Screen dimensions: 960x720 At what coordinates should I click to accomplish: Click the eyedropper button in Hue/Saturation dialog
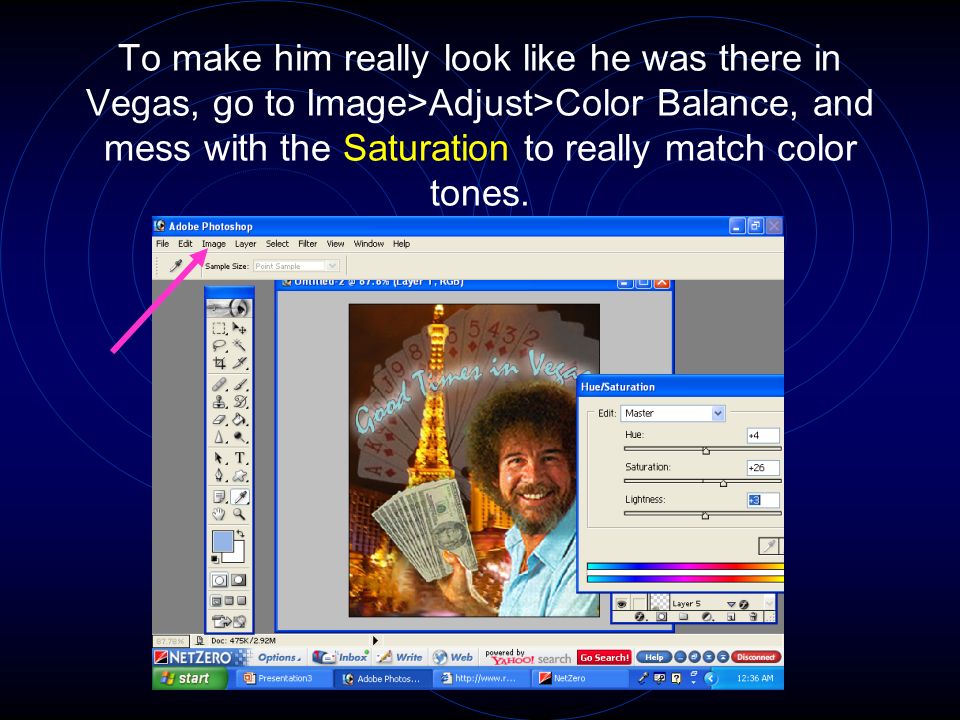click(x=768, y=546)
